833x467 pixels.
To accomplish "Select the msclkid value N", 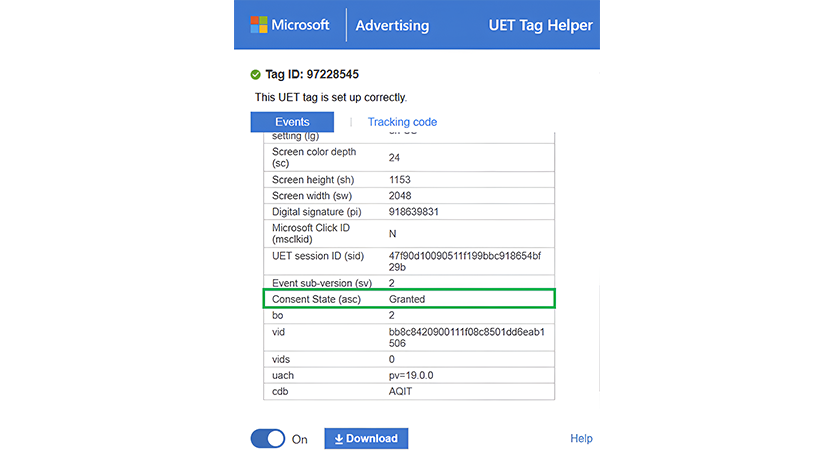I will coord(393,234).
